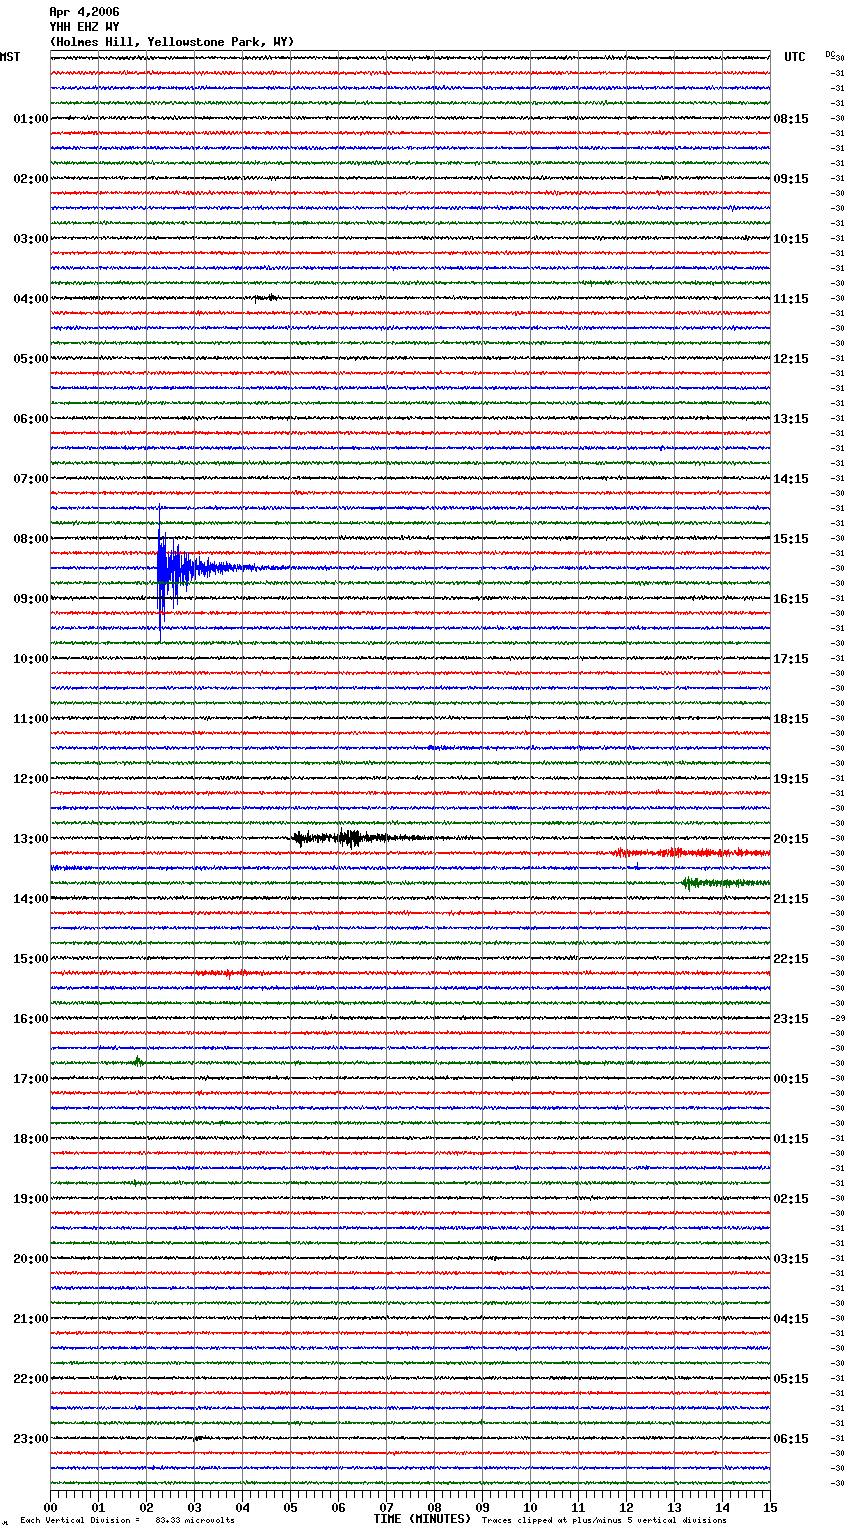Click the 04:15 UTC time label

tap(791, 1319)
